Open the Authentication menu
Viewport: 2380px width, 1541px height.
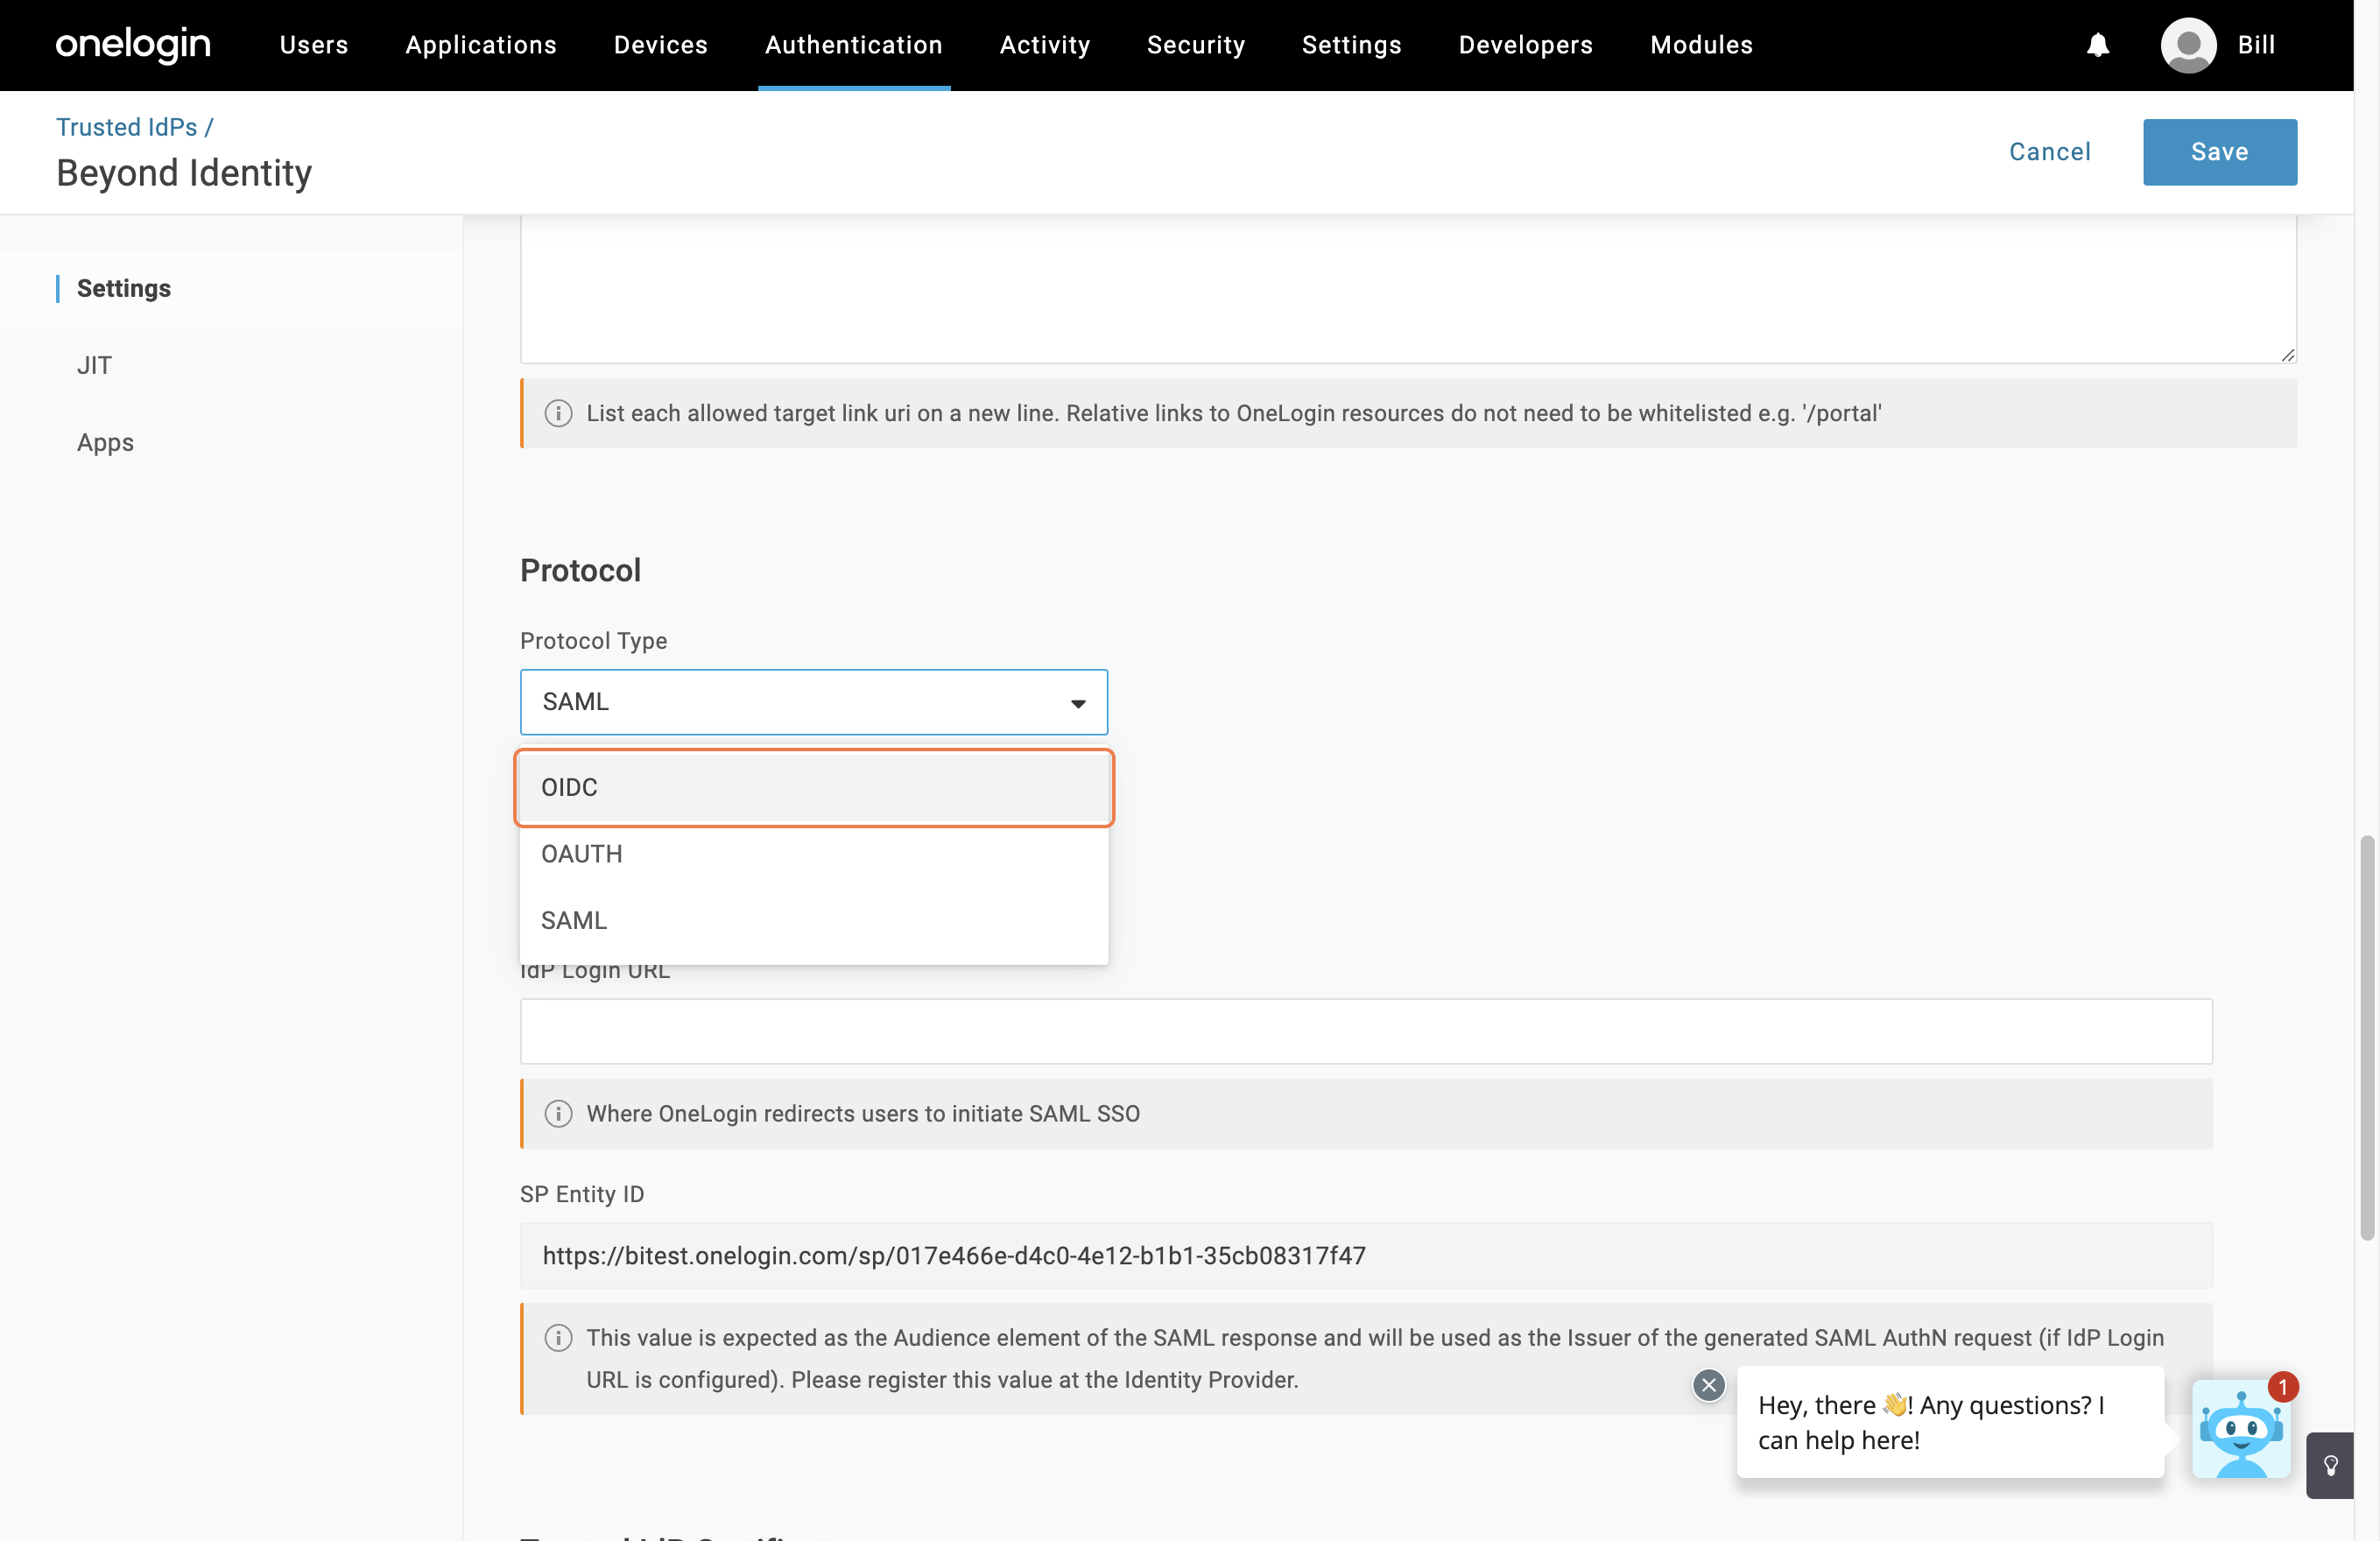click(854, 45)
